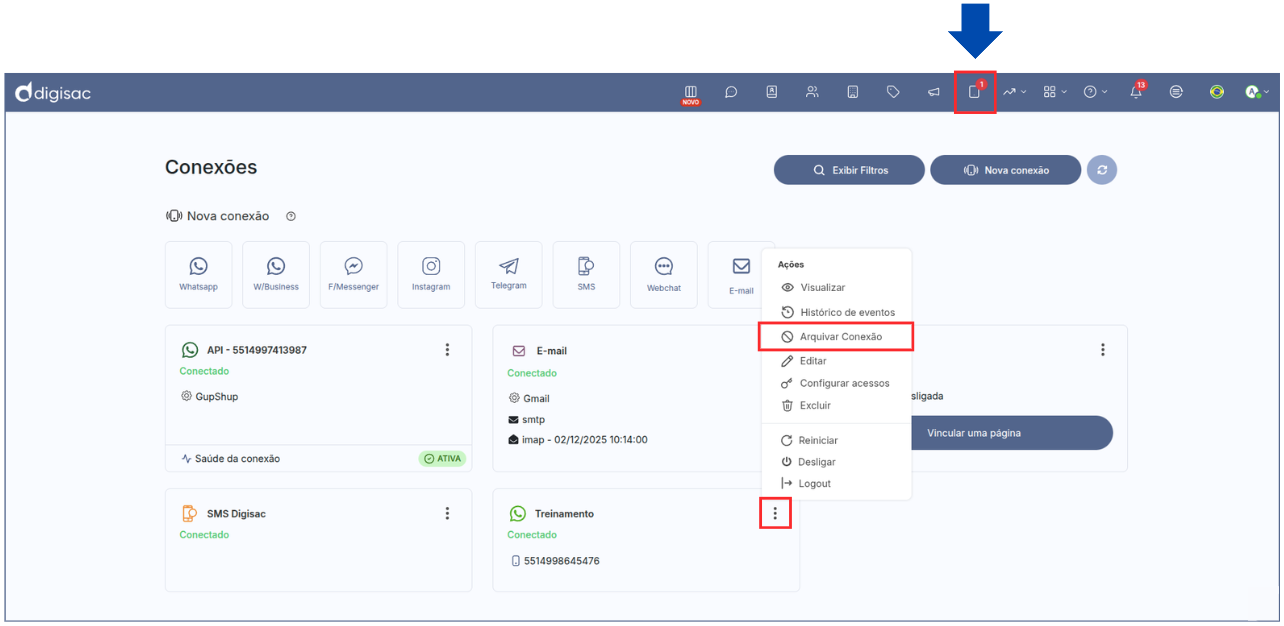Click the Brazil flag language icon

pyautogui.click(x=1217, y=92)
